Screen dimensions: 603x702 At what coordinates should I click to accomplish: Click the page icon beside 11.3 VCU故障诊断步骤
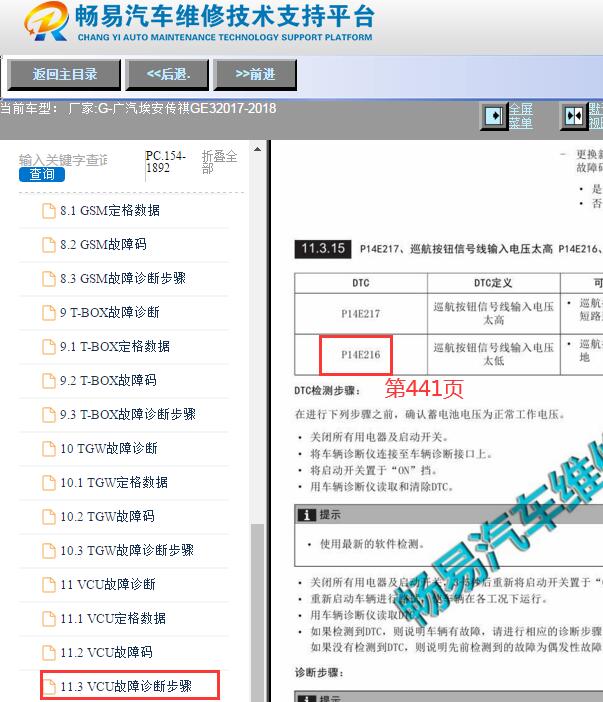[49, 686]
